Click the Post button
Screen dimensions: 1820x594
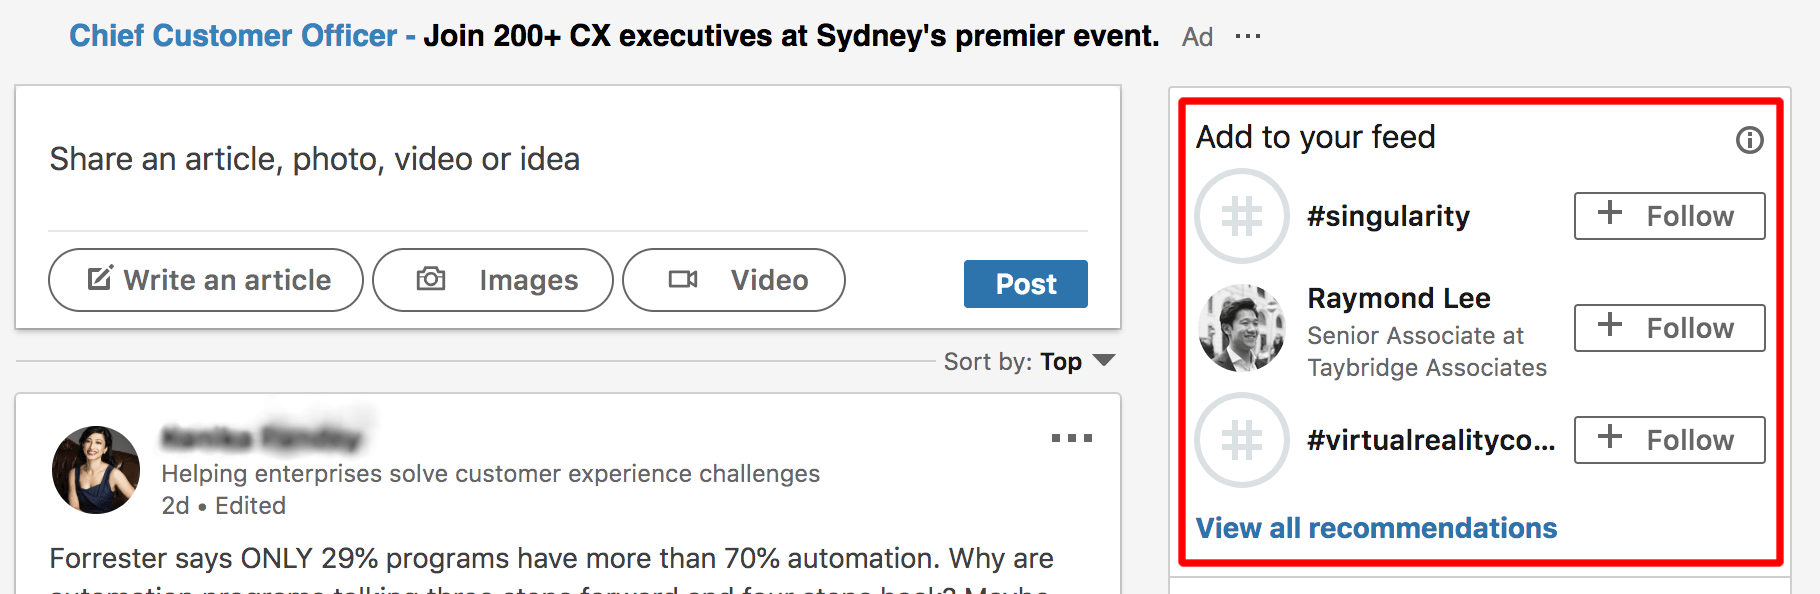pos(1026,284)
